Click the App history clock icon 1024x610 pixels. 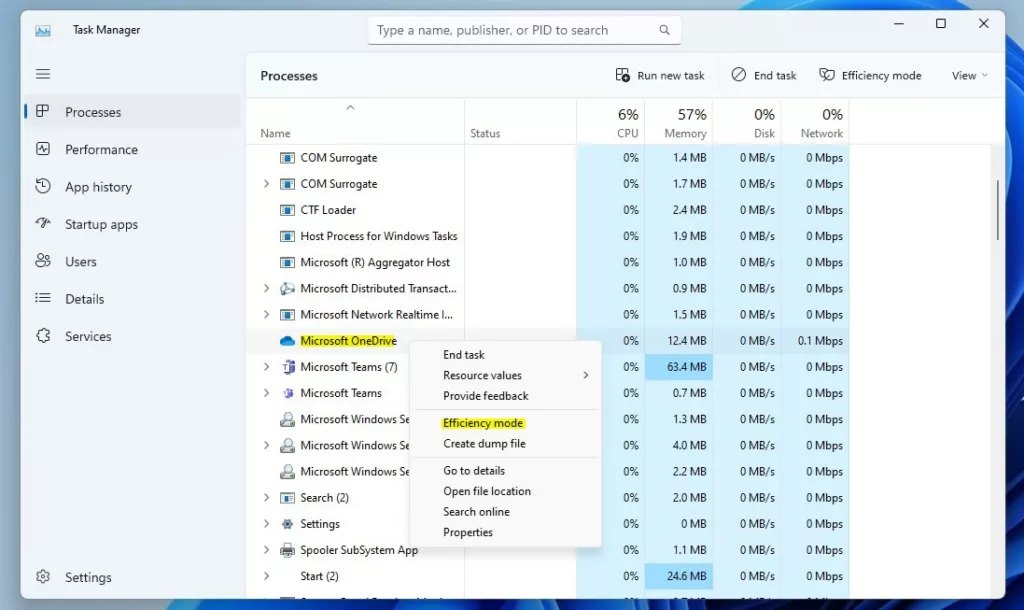point(43,186)
